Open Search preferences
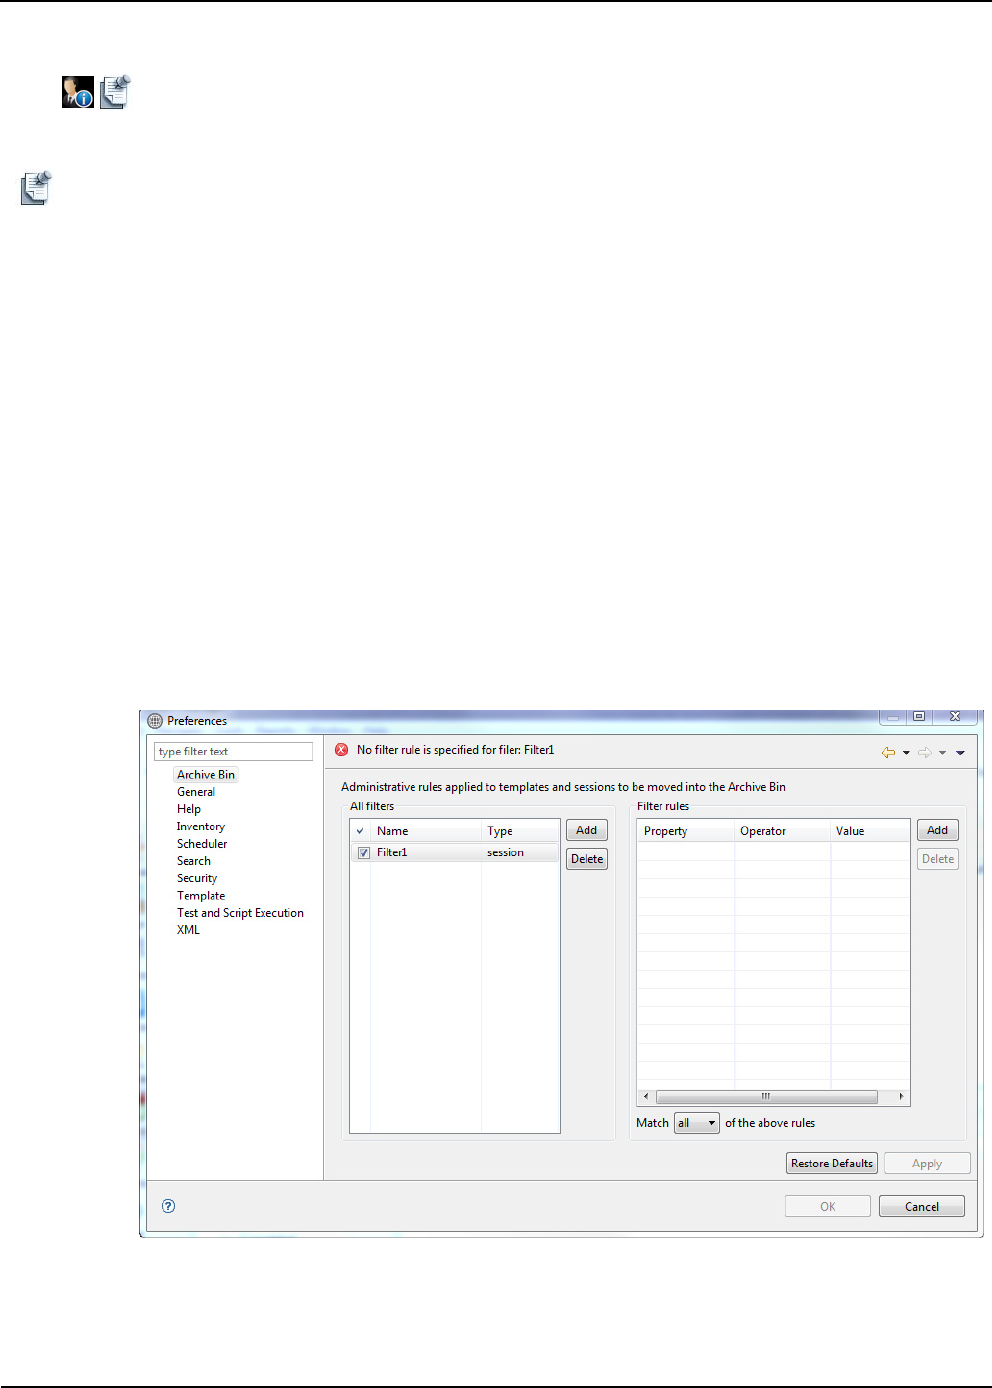Image resolution: width=992 pixels, height=1388 pixels. click(x=194, y=861)
